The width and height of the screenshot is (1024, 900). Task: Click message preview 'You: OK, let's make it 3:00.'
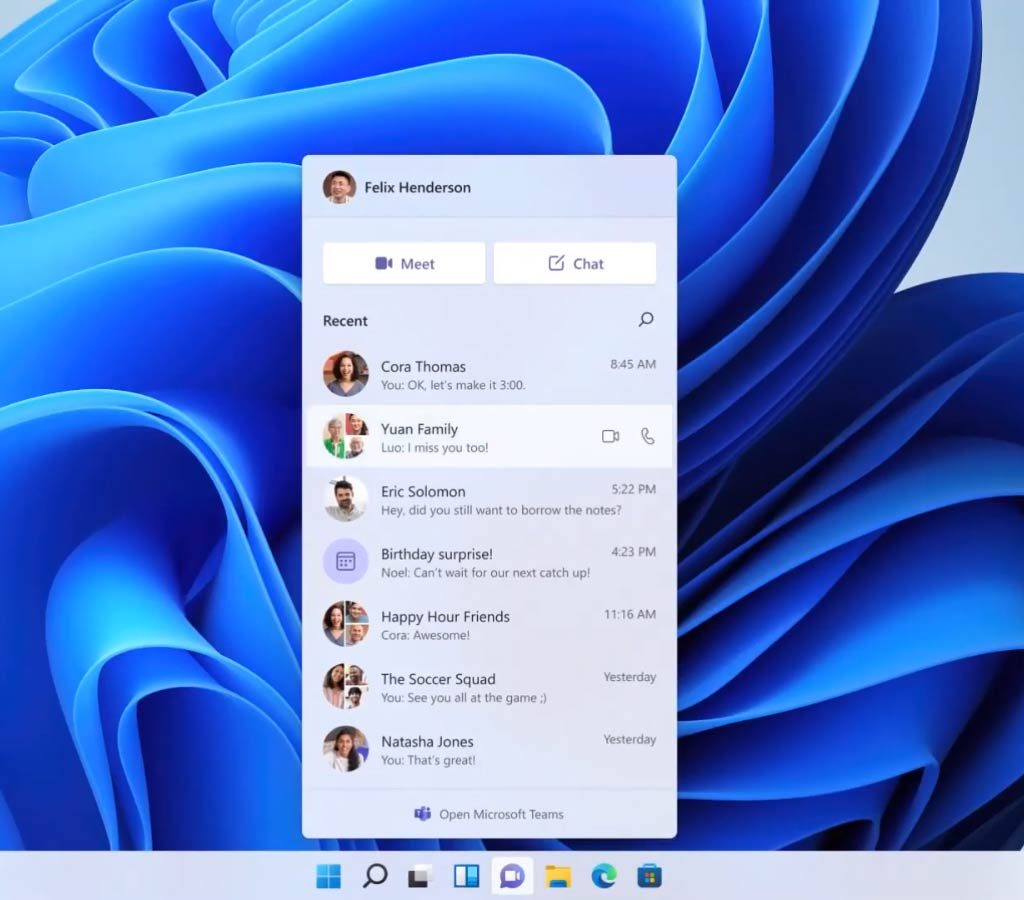click(453, 385)
